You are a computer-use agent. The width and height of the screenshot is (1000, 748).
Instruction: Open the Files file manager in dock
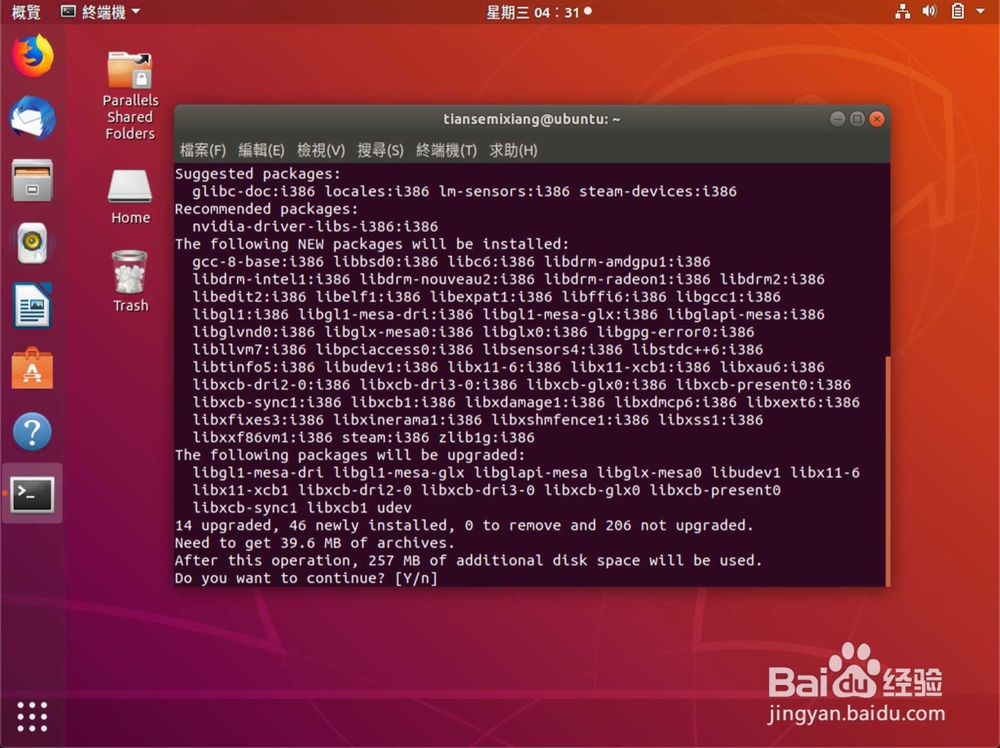point(33,180)
